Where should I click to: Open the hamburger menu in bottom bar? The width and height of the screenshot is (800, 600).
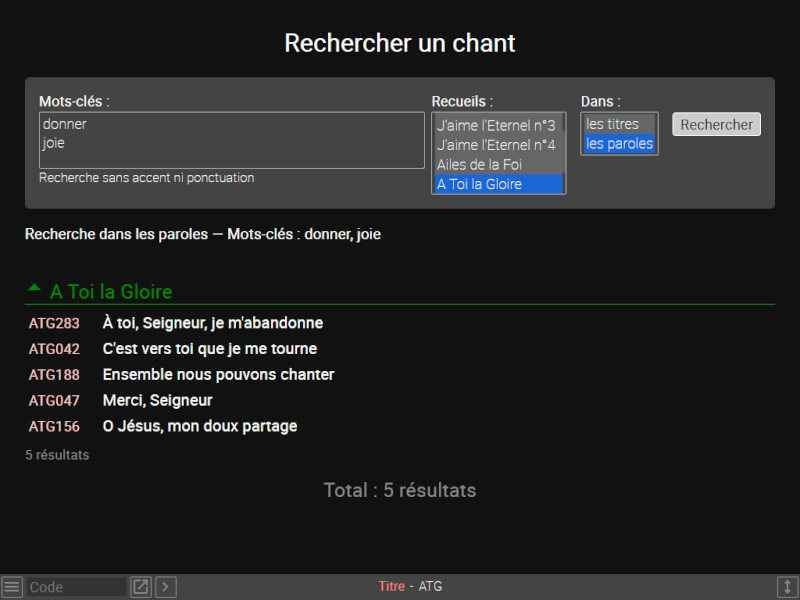(11, 587)
